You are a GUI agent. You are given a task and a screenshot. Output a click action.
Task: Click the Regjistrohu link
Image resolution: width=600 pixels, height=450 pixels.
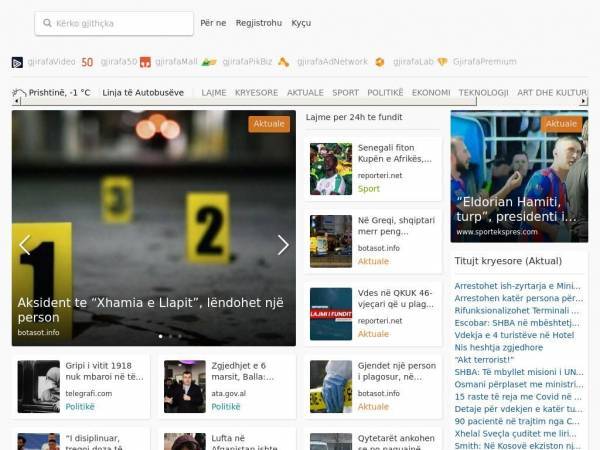259,23
